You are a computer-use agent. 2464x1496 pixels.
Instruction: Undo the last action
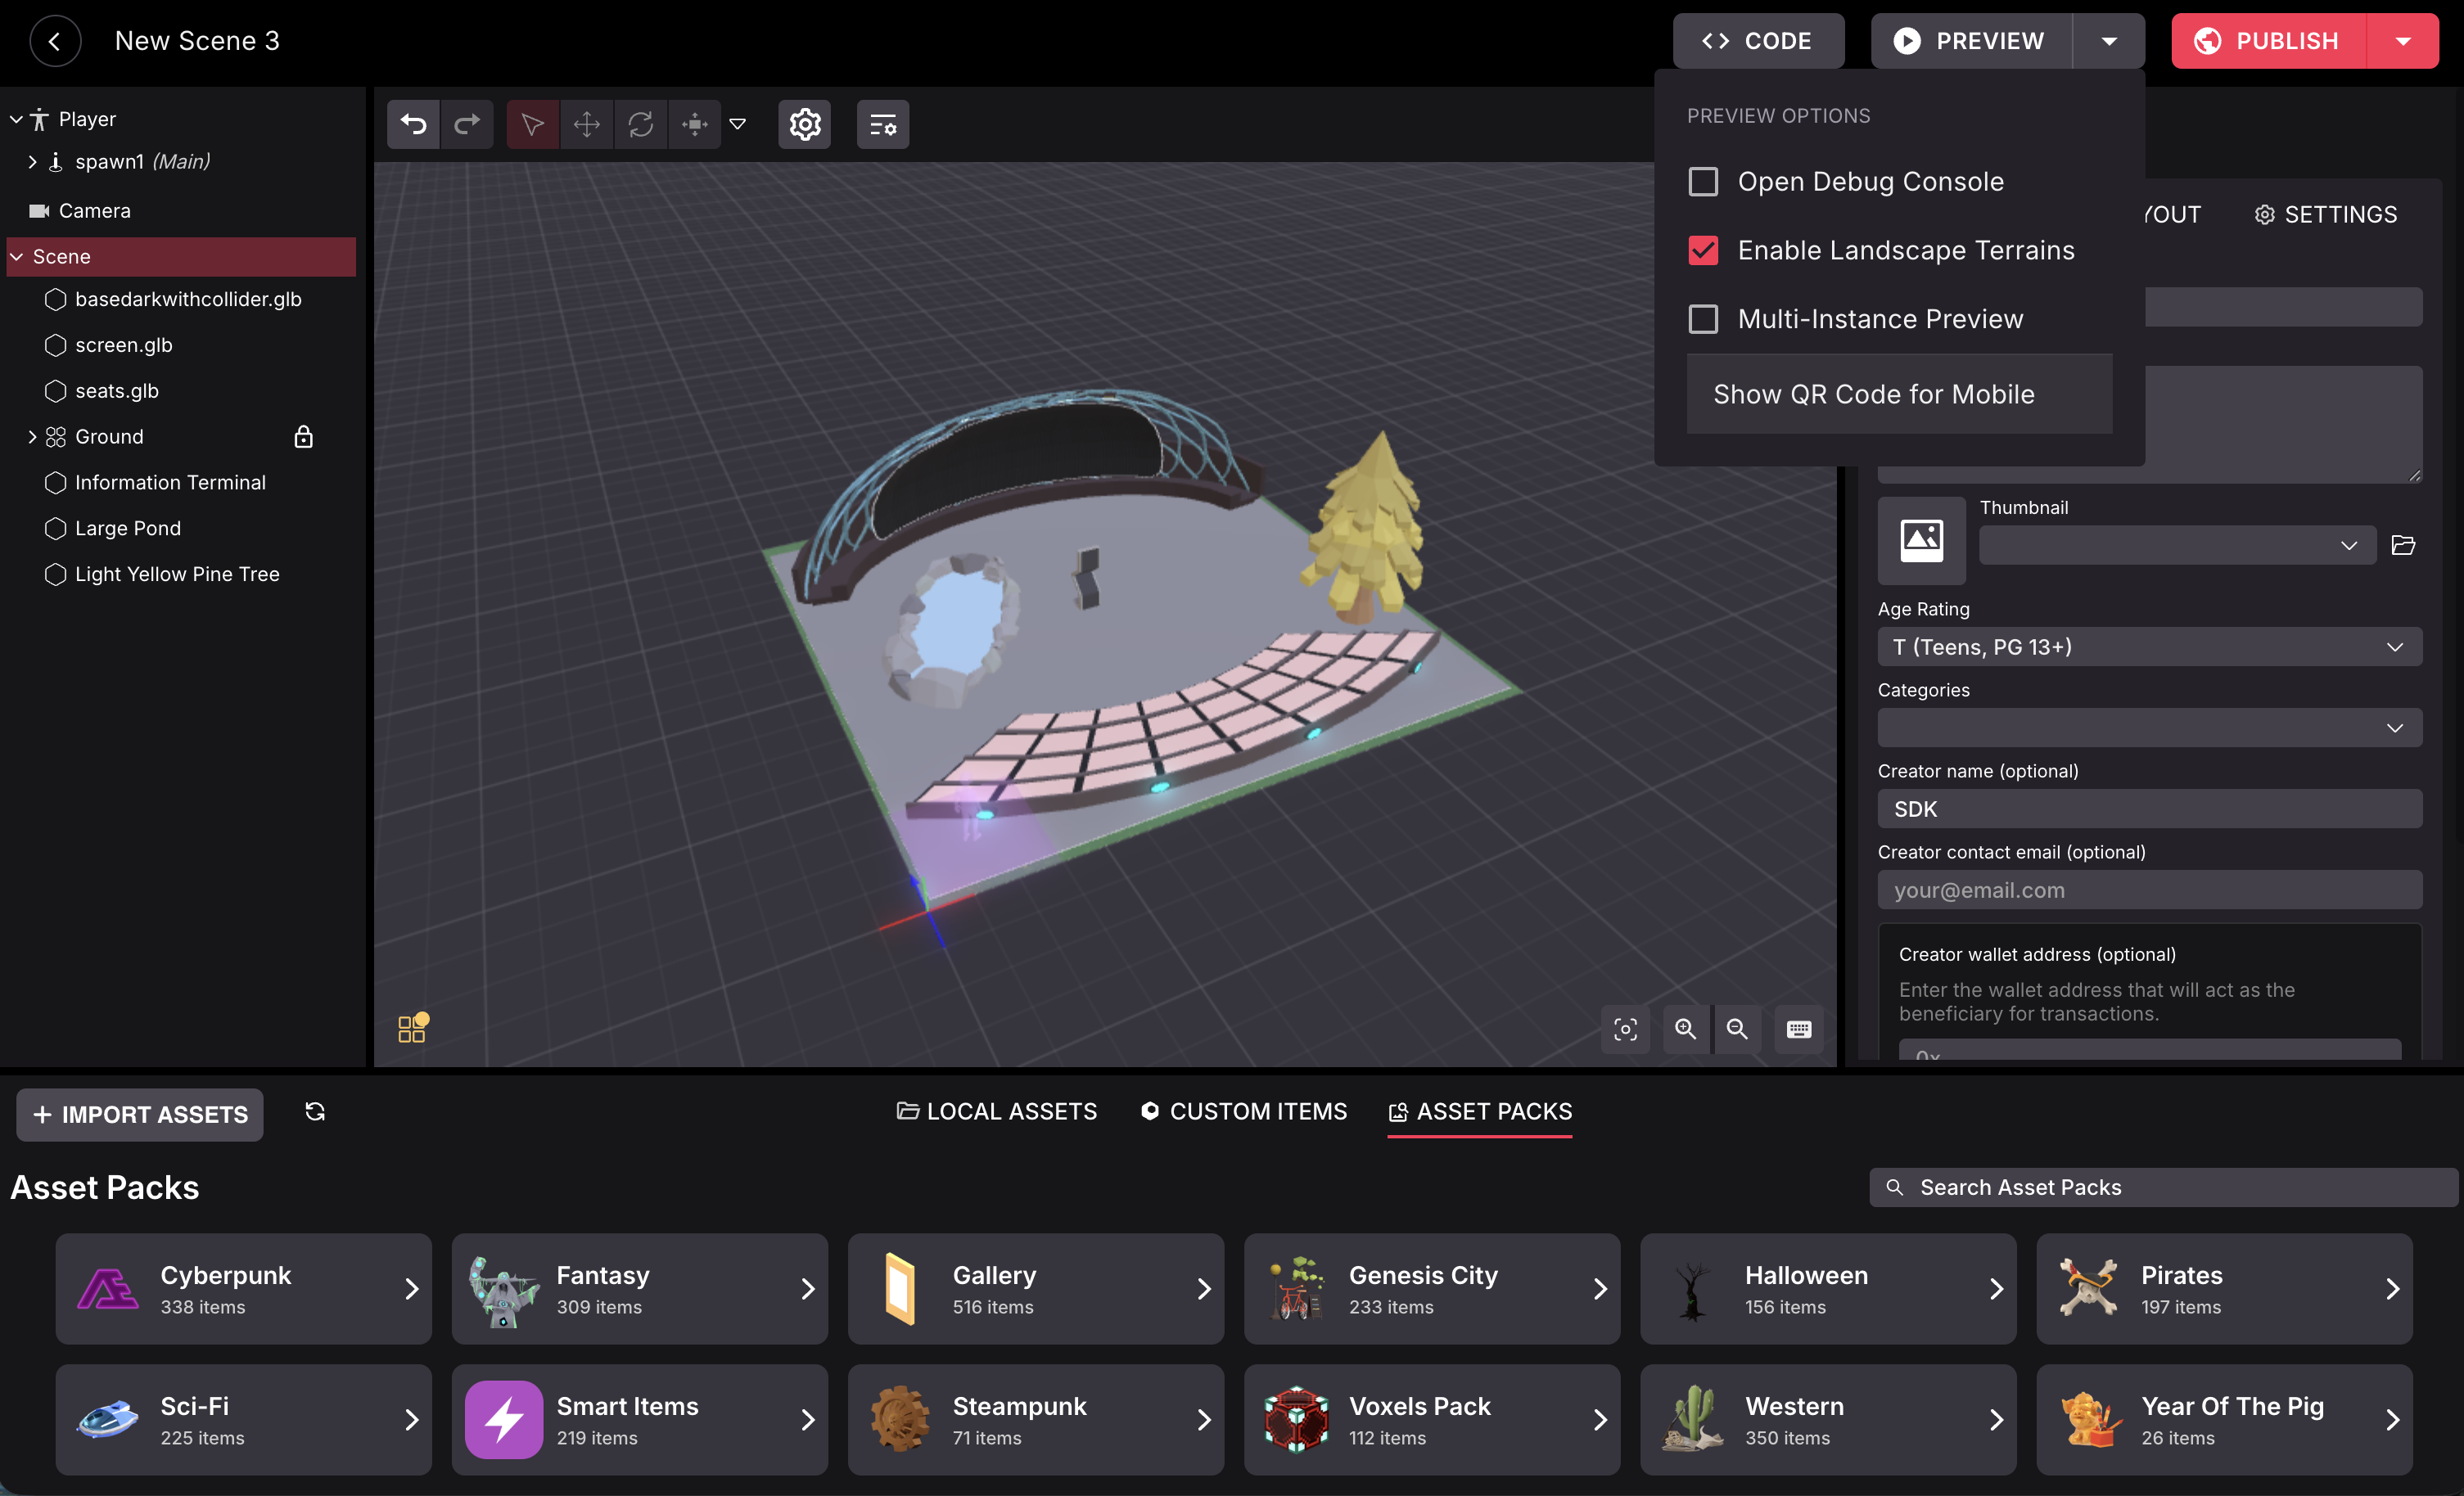(413, 124)
